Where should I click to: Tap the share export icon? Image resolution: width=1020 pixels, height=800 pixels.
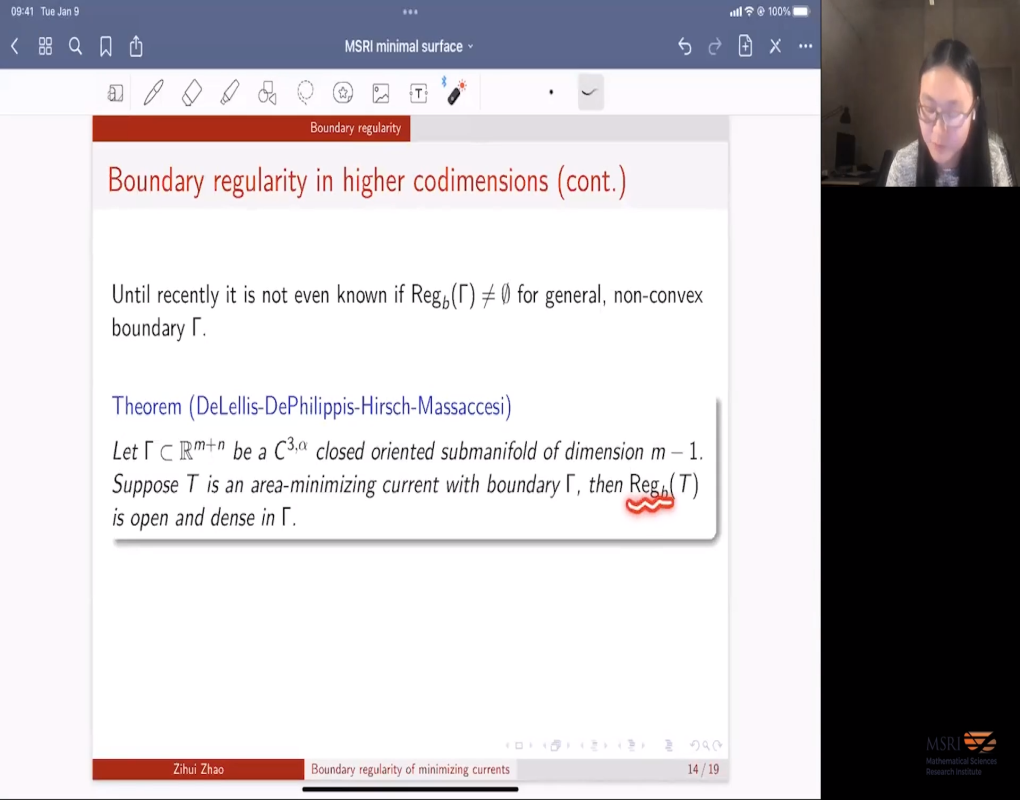coord(136,46)
